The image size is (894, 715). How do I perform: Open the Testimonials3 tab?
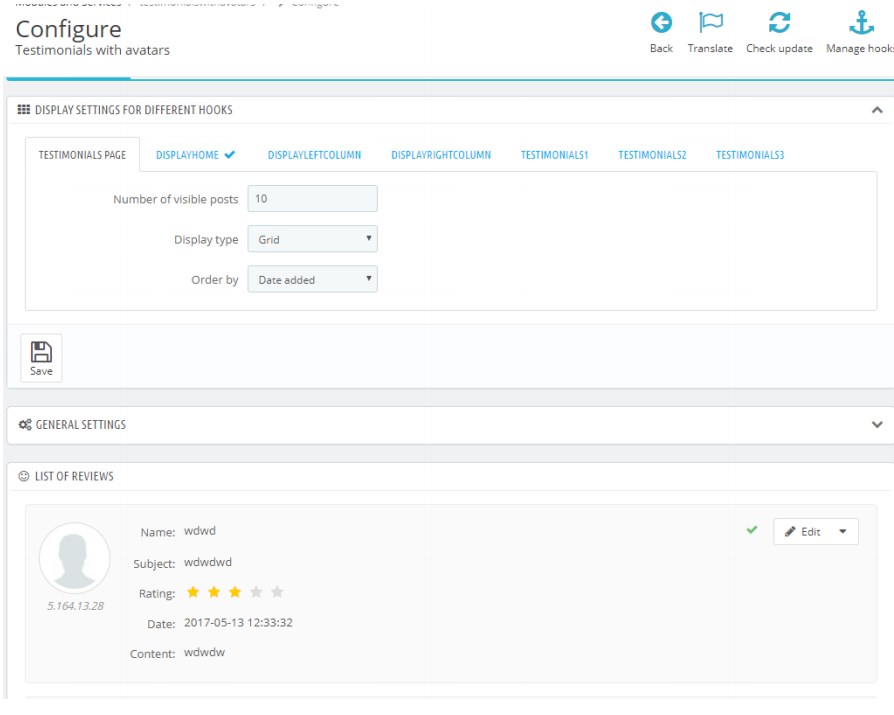pyautogui.click(x=750, y=155)
